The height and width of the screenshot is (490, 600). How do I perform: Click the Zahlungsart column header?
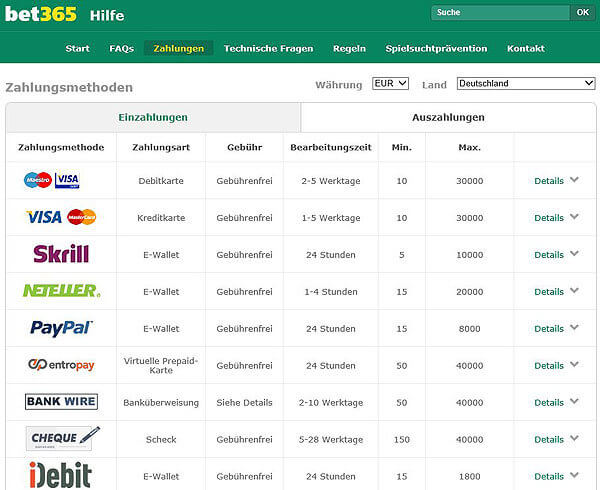point(161,147)
